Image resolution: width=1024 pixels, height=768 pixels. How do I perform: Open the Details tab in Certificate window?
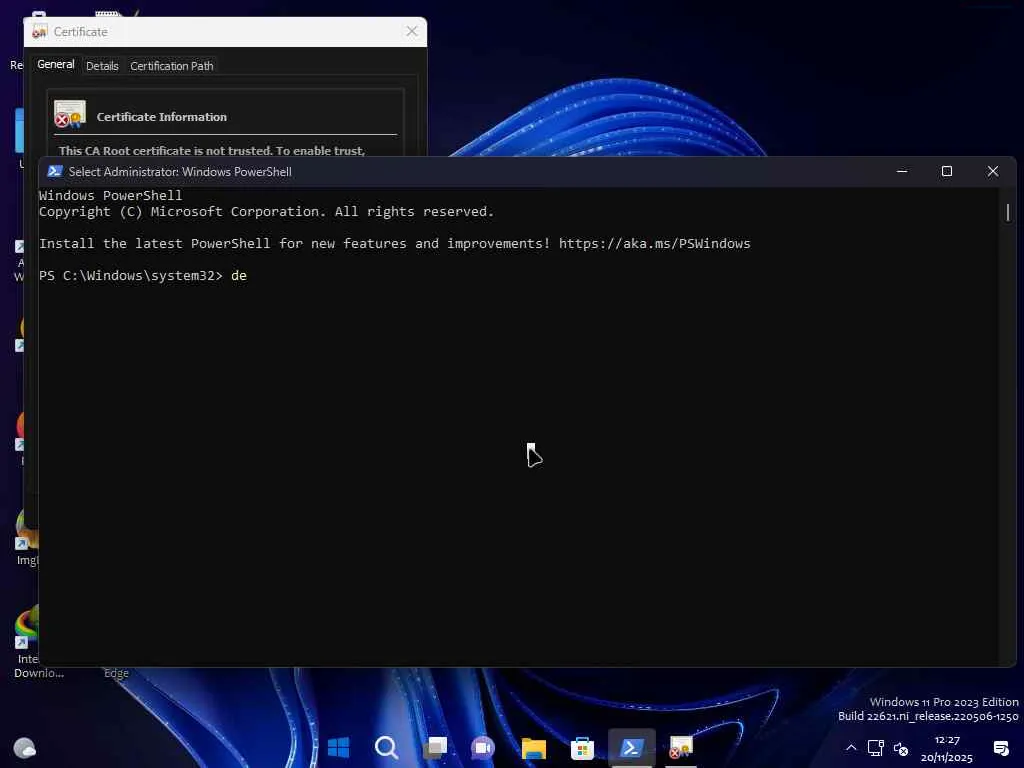(103, 66)
